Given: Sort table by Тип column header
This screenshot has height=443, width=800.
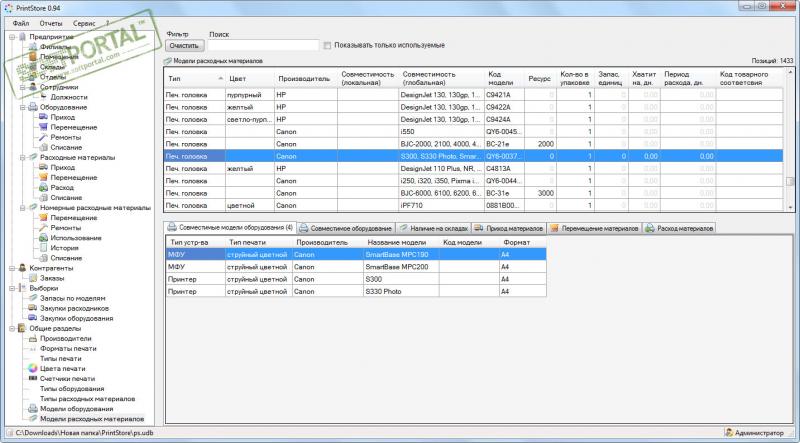Looking at the screenshot, I should (x=195, y=79).
